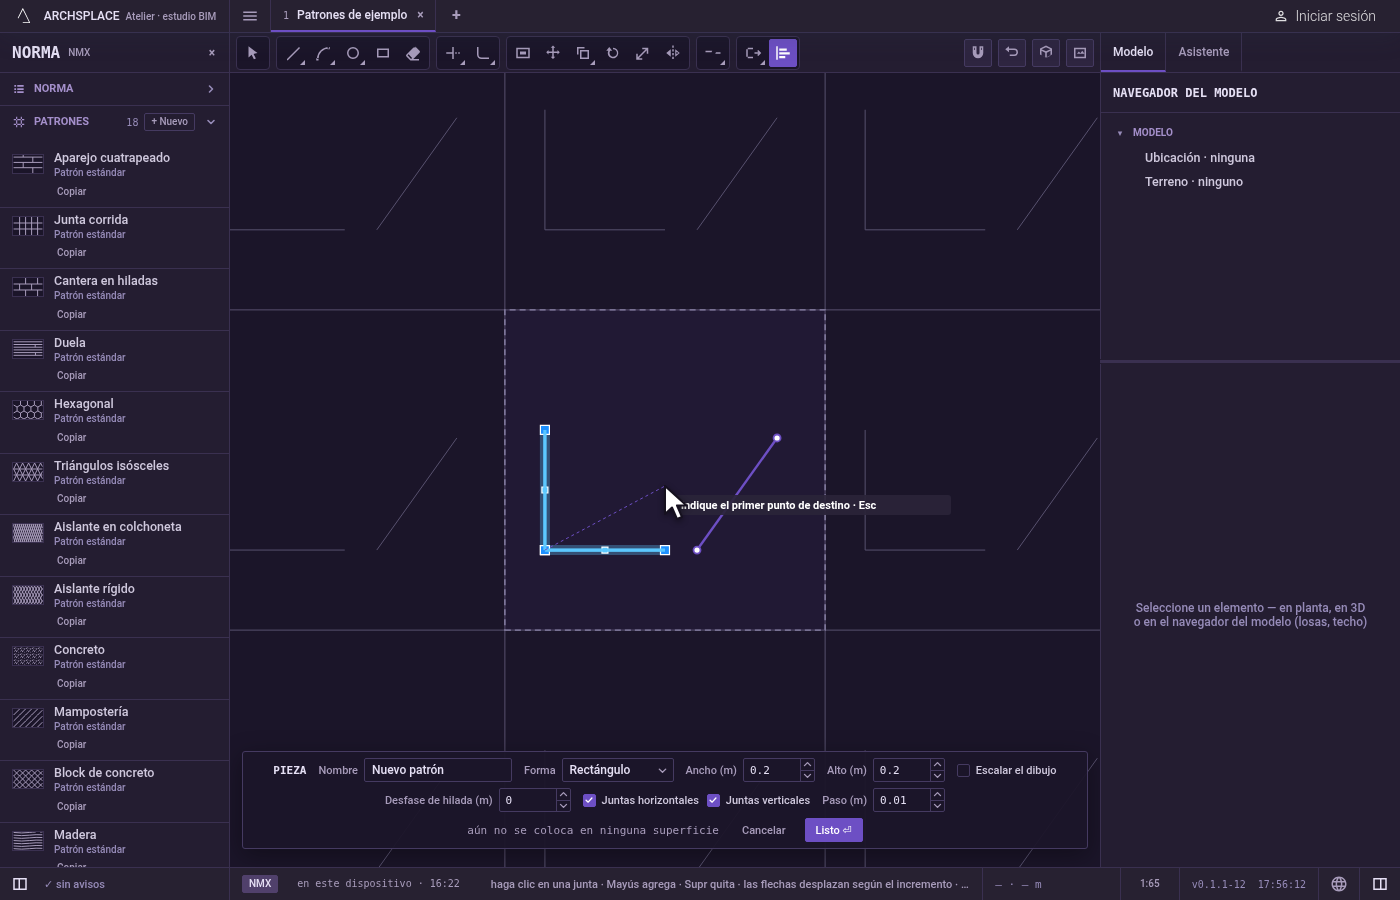The image size is (1400, 900).
Task: Toggle left sidebar panel icon in status bar
Action: tap(19, 884)
